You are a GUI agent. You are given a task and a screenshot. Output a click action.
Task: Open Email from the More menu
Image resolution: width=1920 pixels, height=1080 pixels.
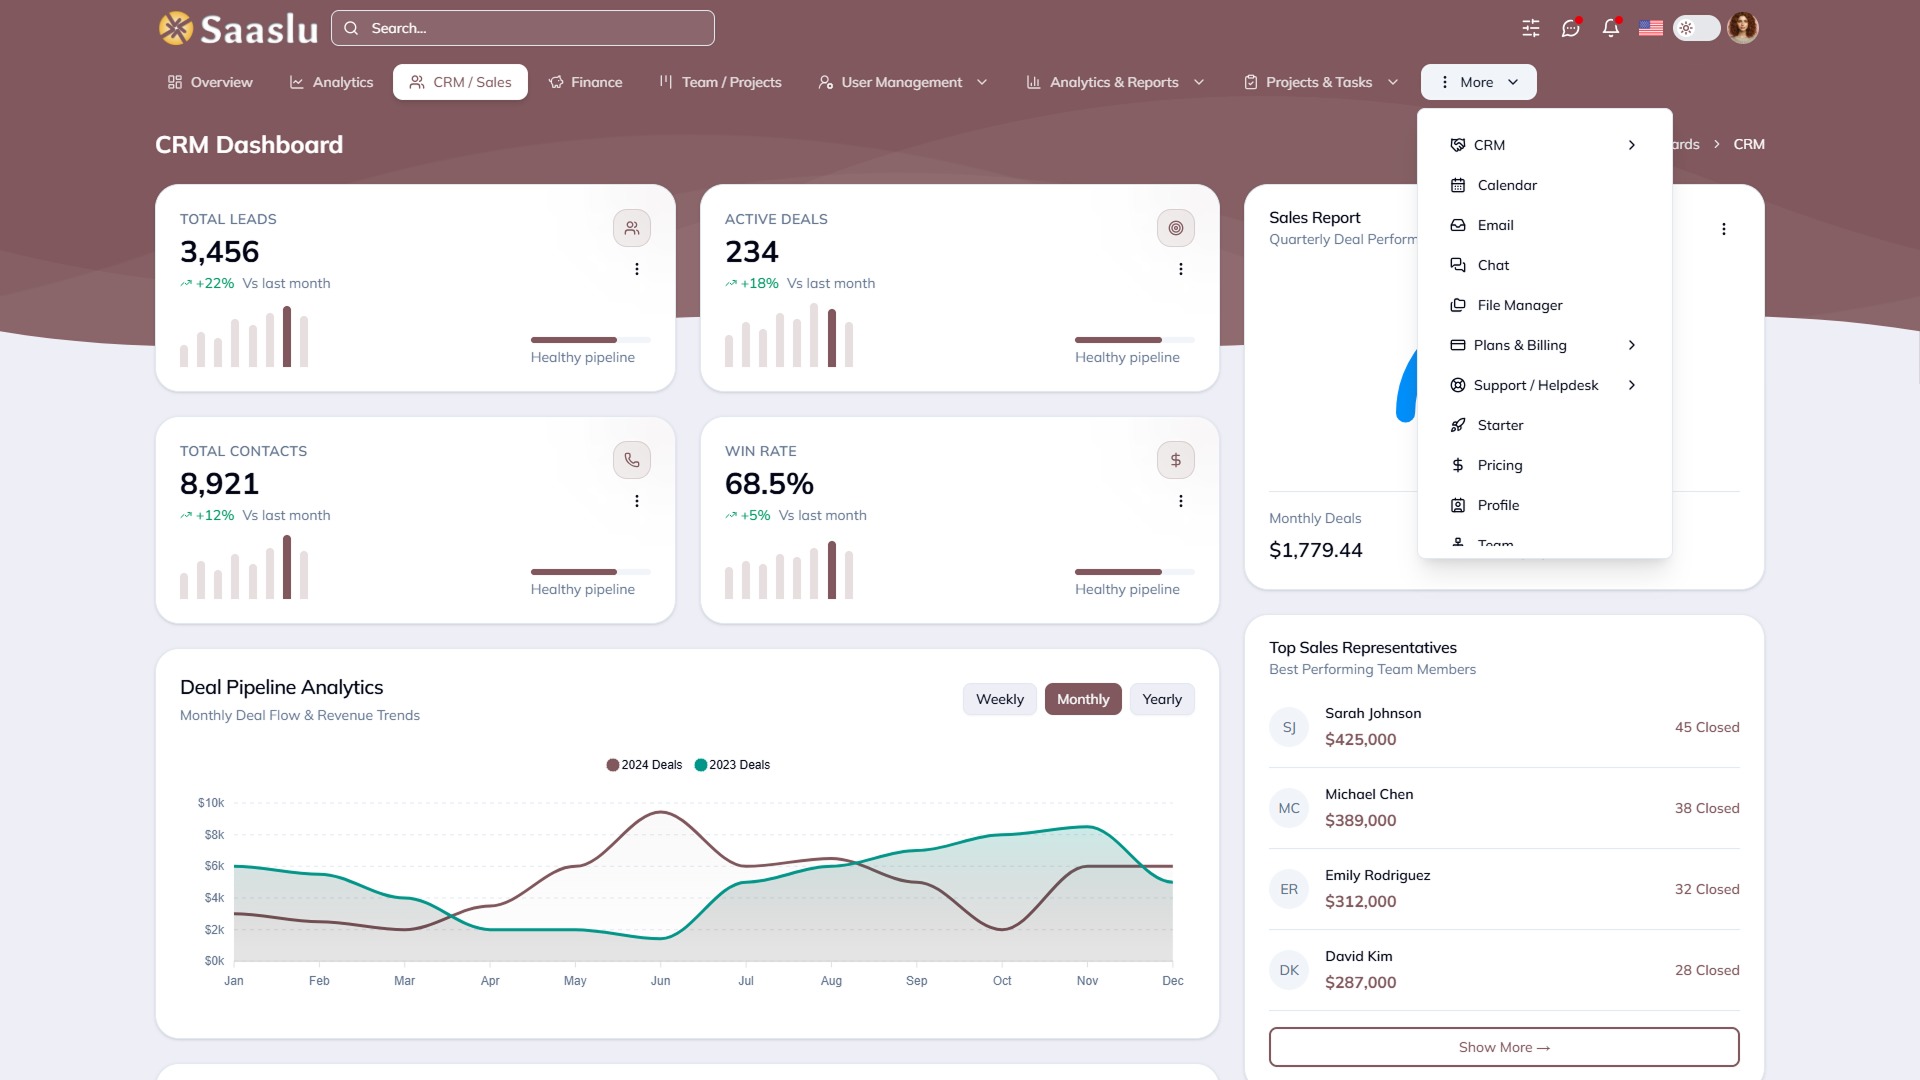(1544, 225)
